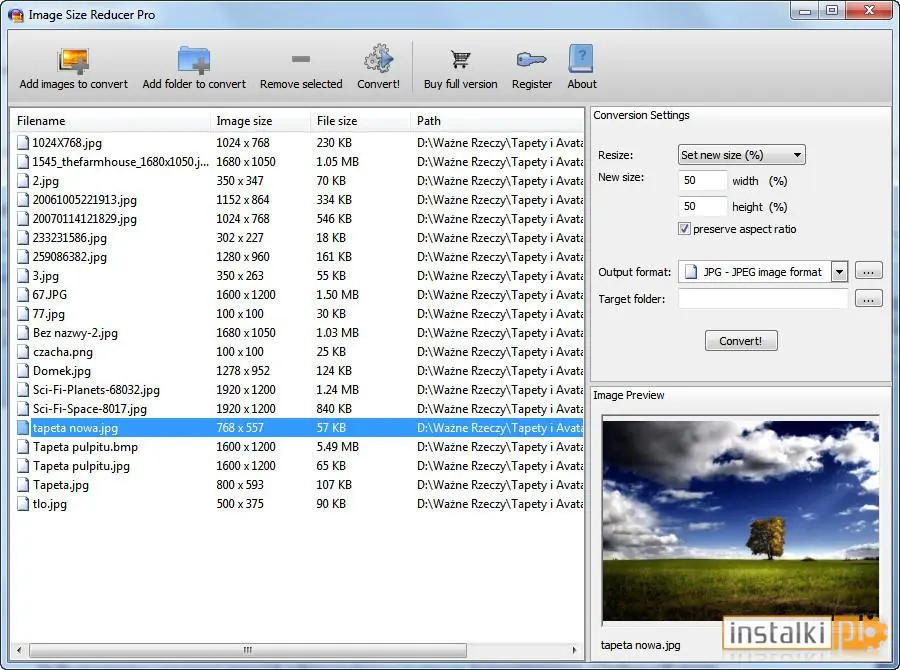900x670 pixels.
Task: Select the file Bez nazwy-2.jpg
Action: pyautogui.click(x=75, y=332)
